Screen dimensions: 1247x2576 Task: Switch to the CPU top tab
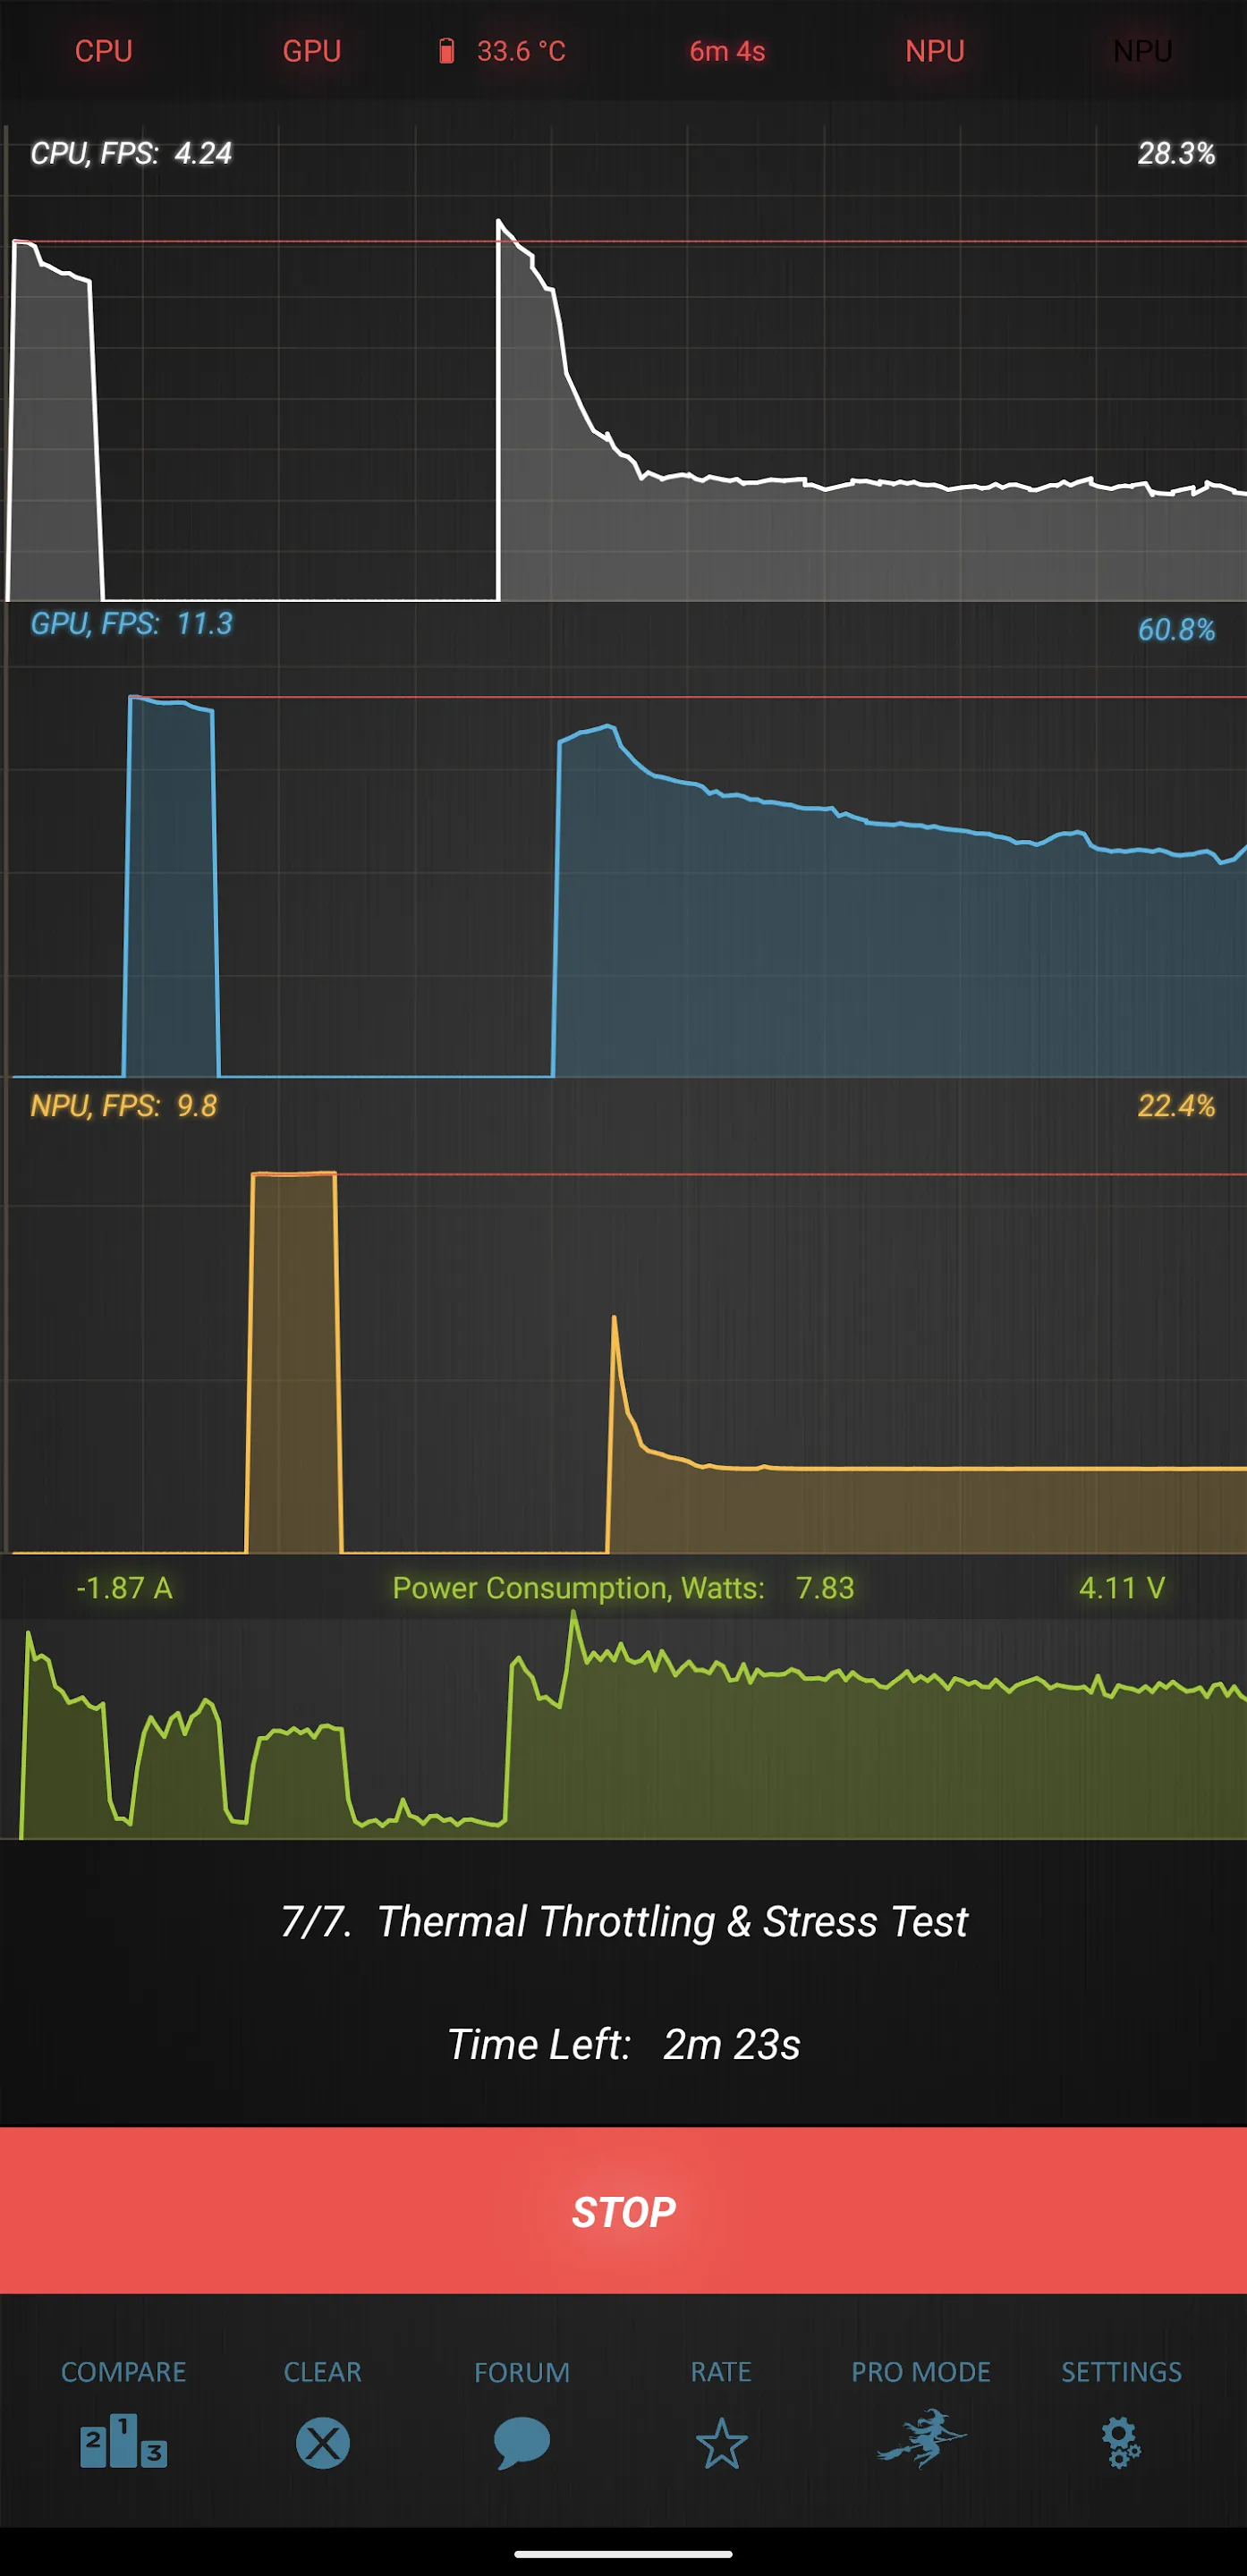tap(104, 51)
